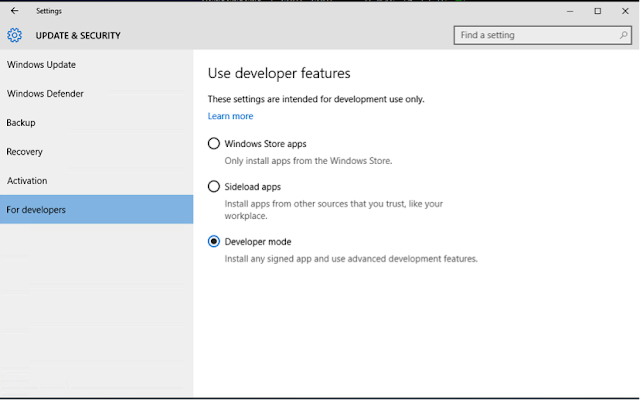Switch to Activation section
This screenshot has height=400, width=640.
[27, 181]
